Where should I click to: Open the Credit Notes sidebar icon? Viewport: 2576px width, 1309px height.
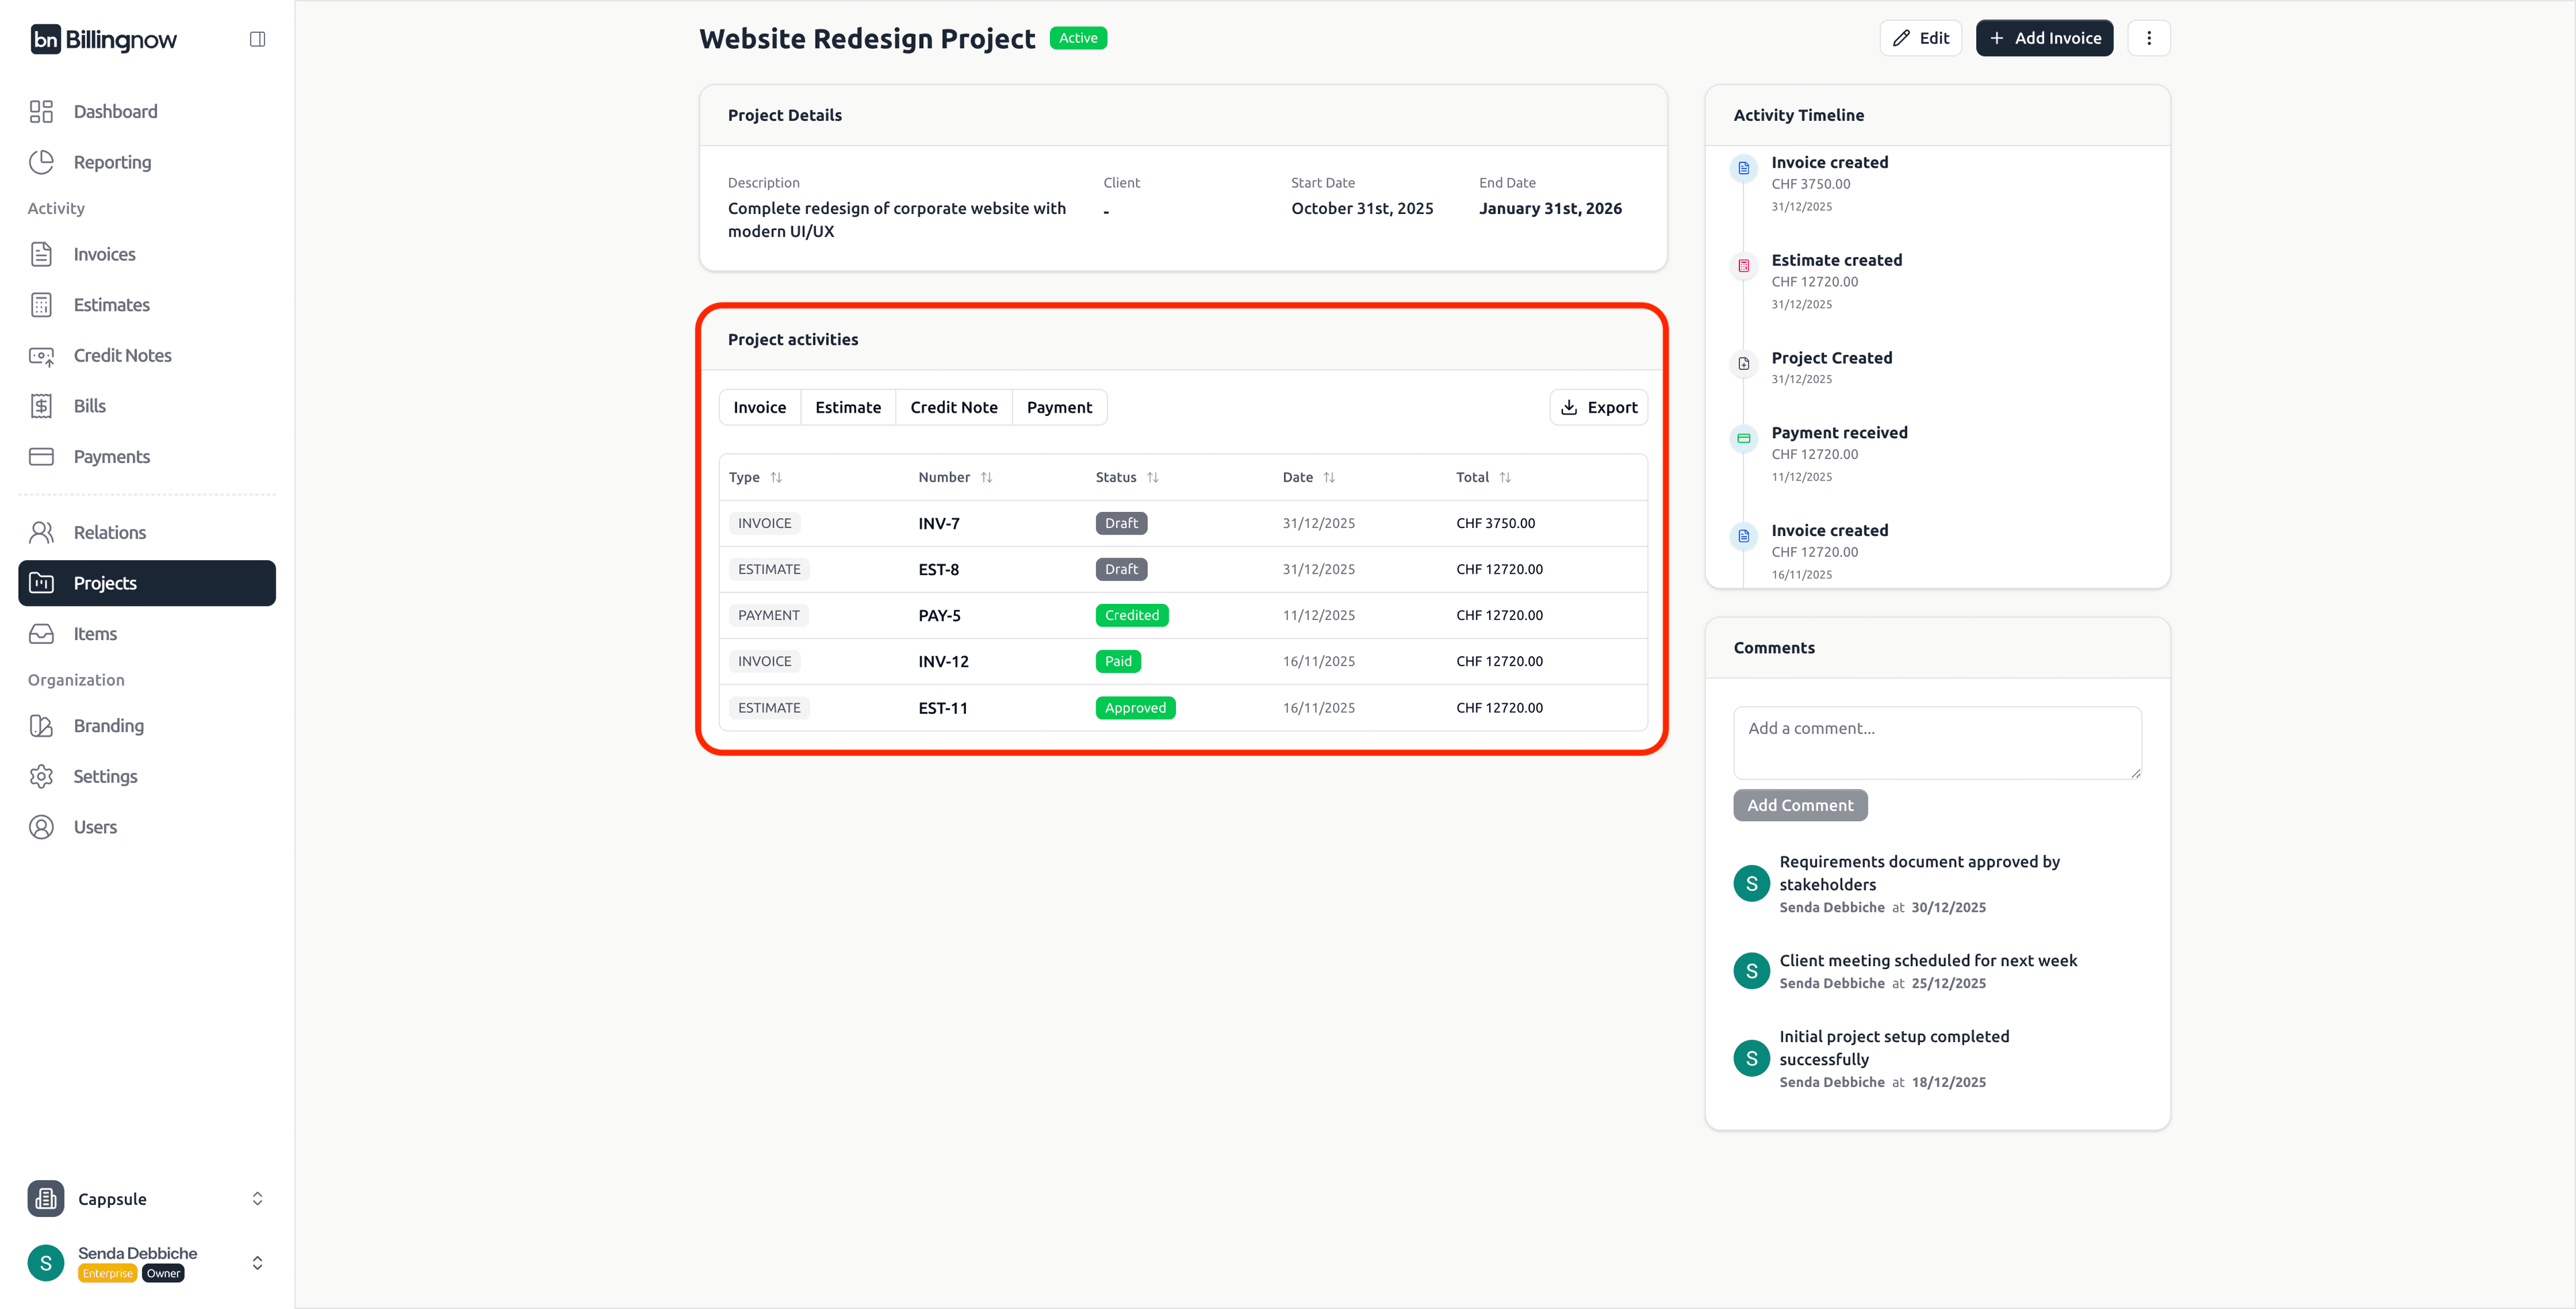click(x=41, y=356)
